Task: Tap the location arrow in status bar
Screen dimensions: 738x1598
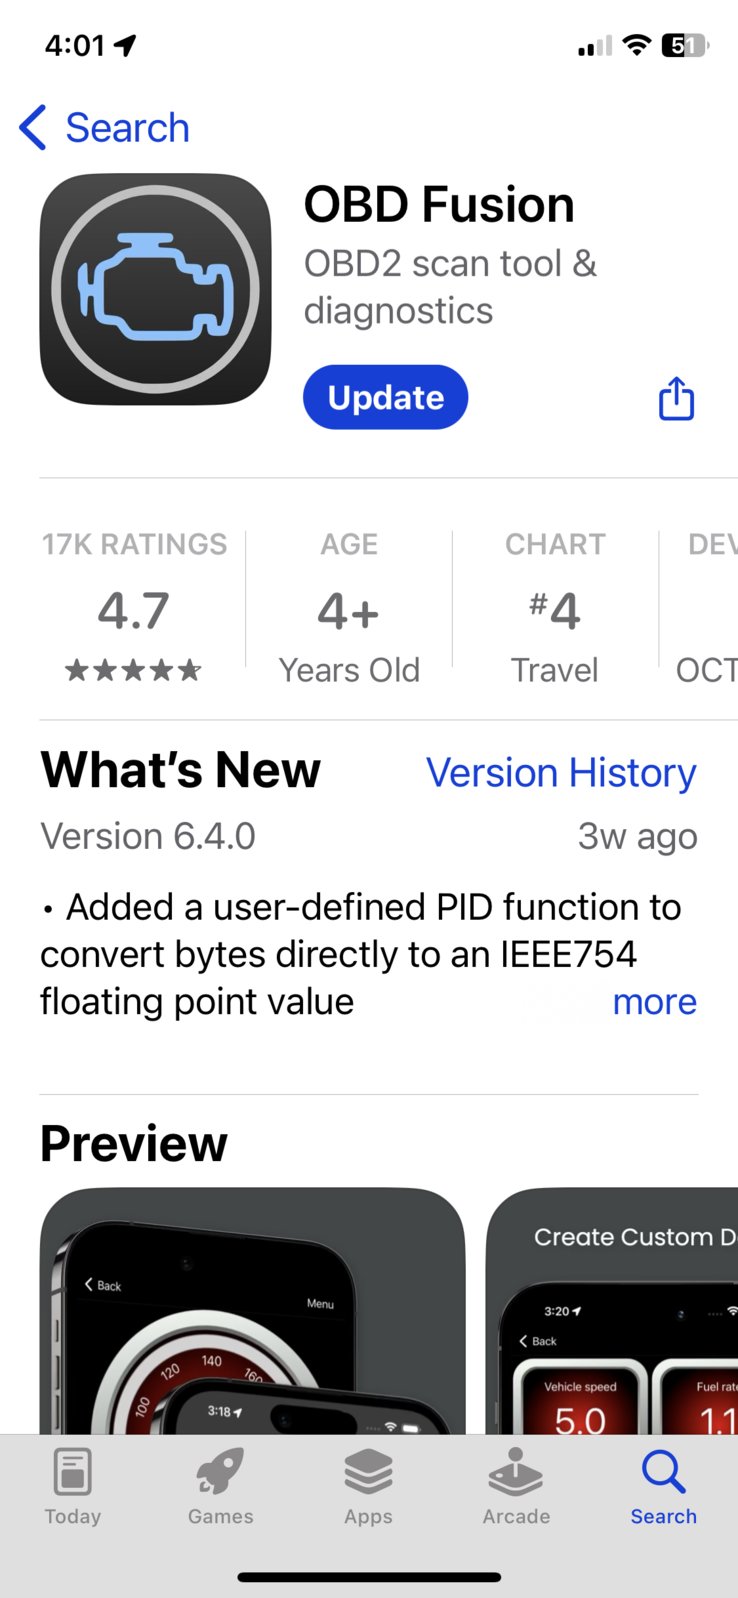Action: 125,45
